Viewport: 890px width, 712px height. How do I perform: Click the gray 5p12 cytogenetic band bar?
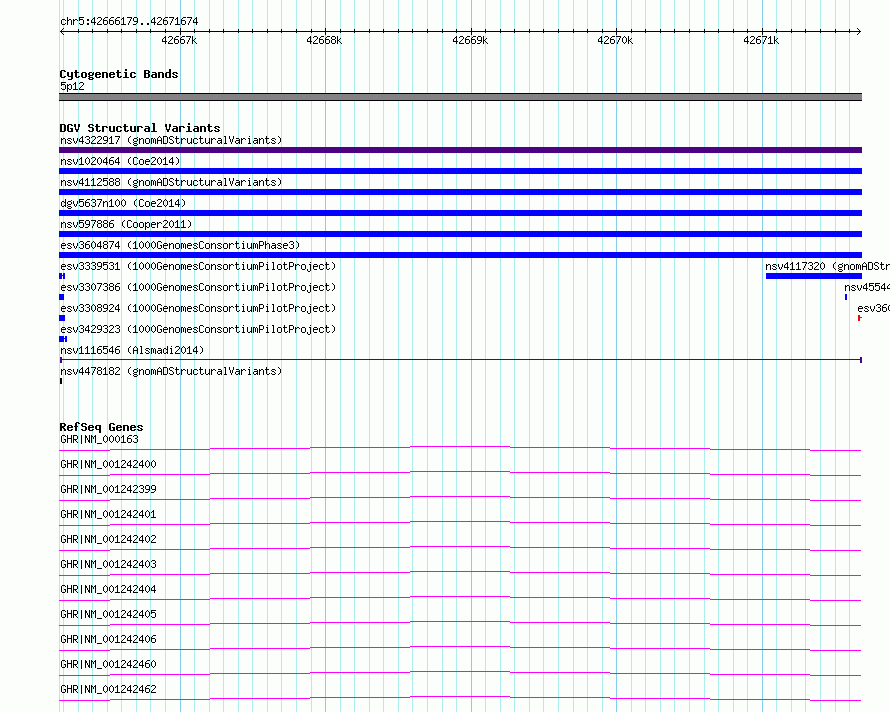pos(460,97)
